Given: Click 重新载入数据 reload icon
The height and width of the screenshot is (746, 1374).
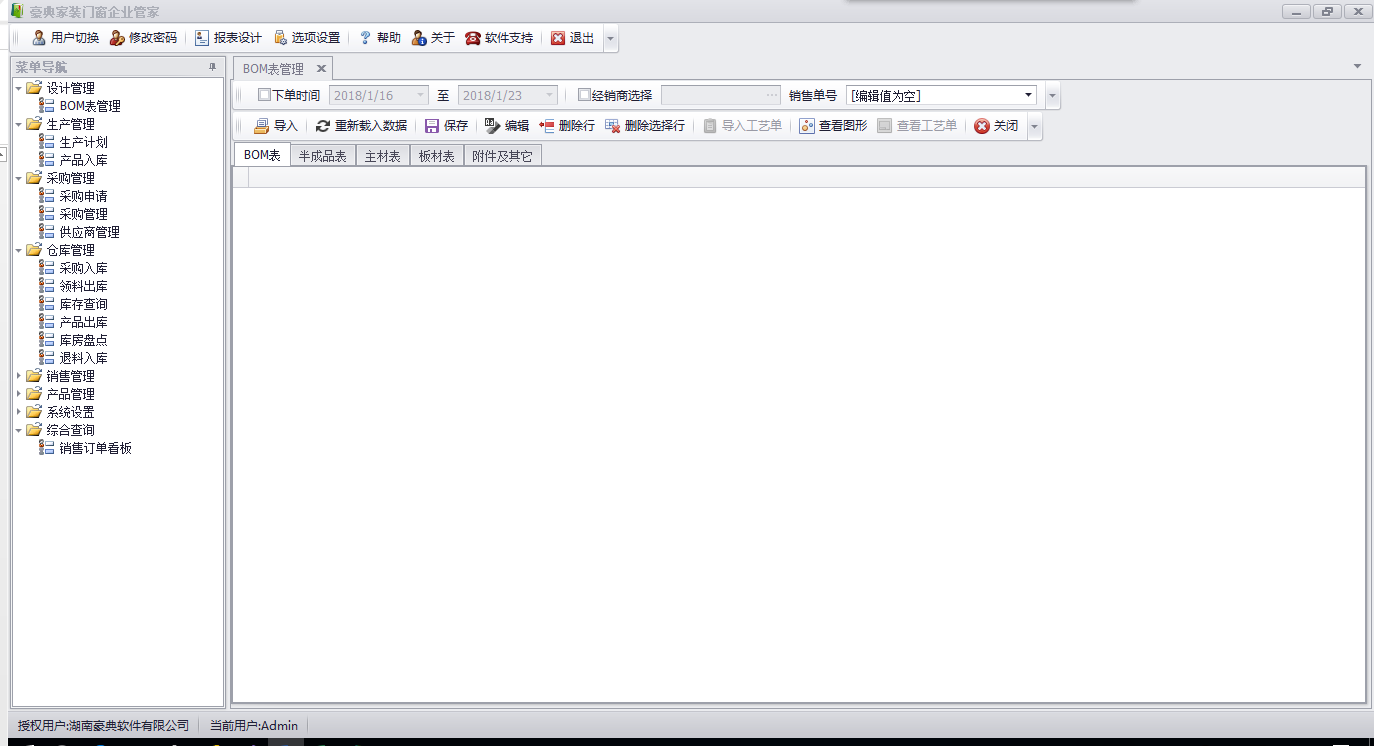Looking at the screenshot, I should [323, 126].
